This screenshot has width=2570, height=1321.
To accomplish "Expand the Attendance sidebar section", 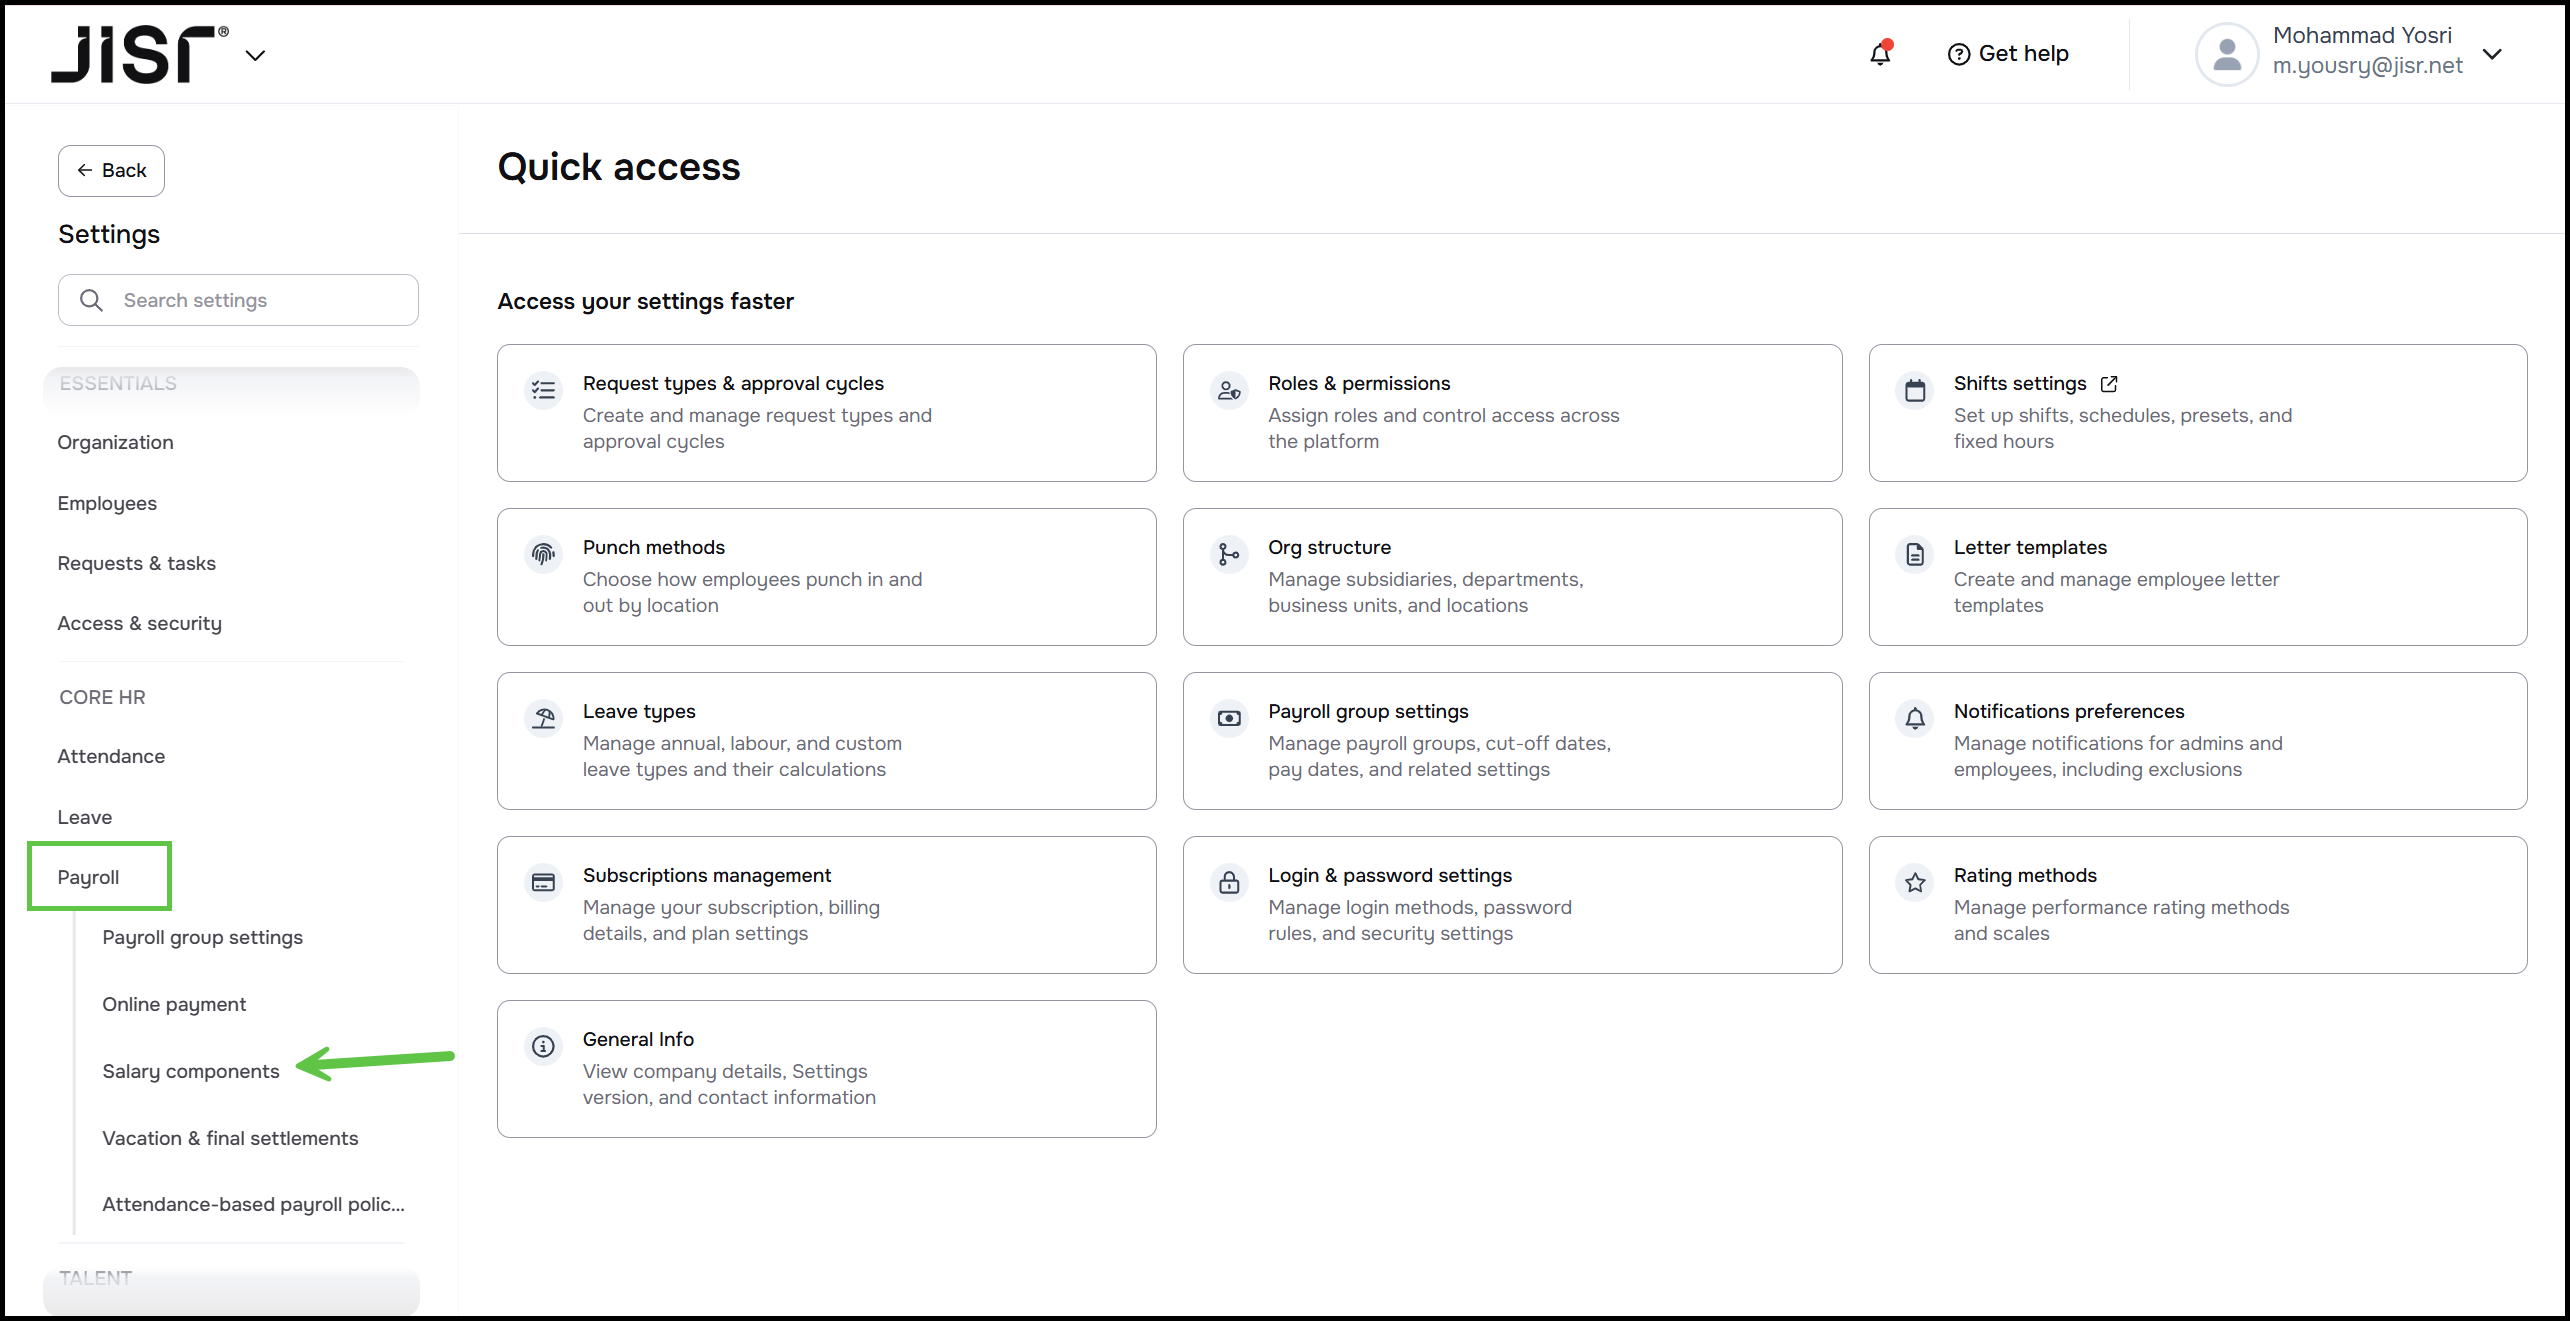I will point(111,756).
